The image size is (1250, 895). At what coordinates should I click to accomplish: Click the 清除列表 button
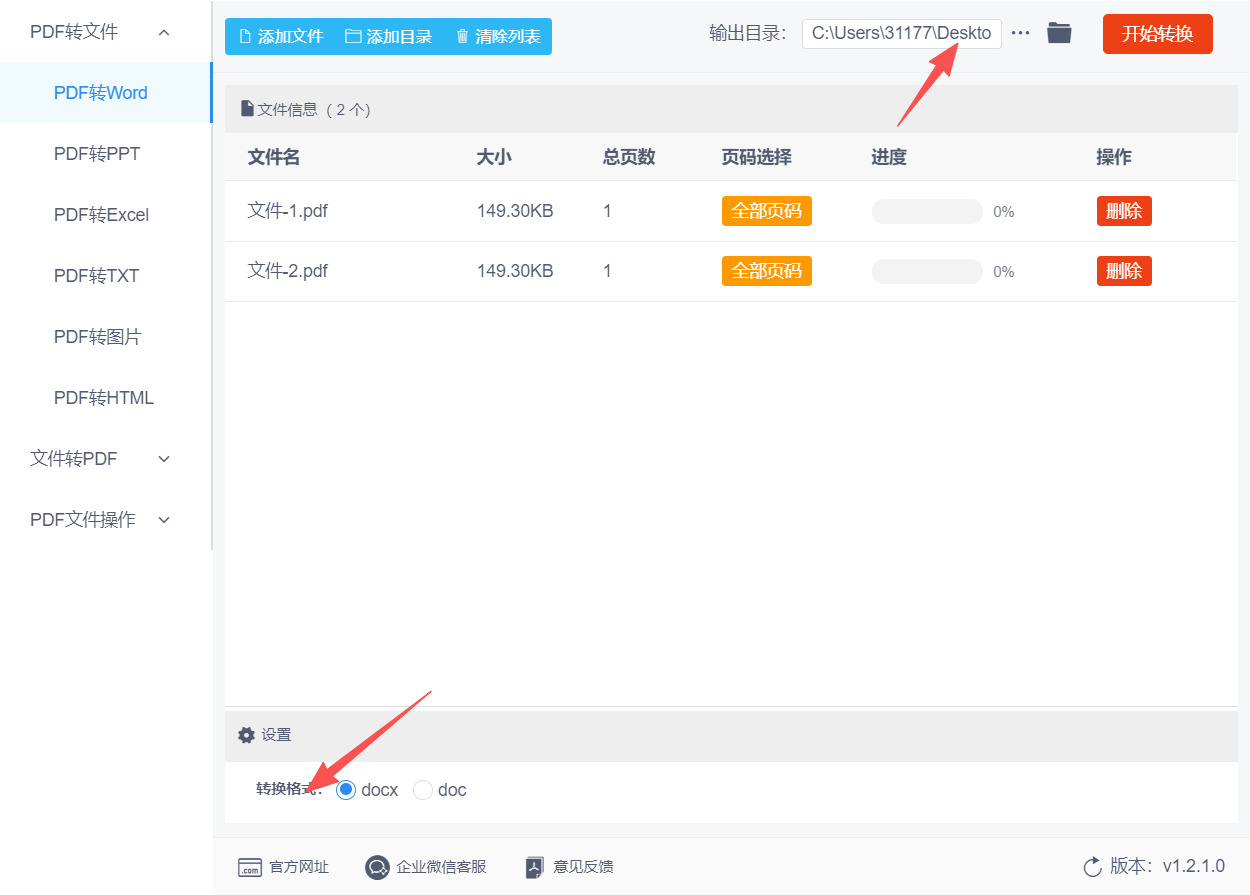pos(498,37)
